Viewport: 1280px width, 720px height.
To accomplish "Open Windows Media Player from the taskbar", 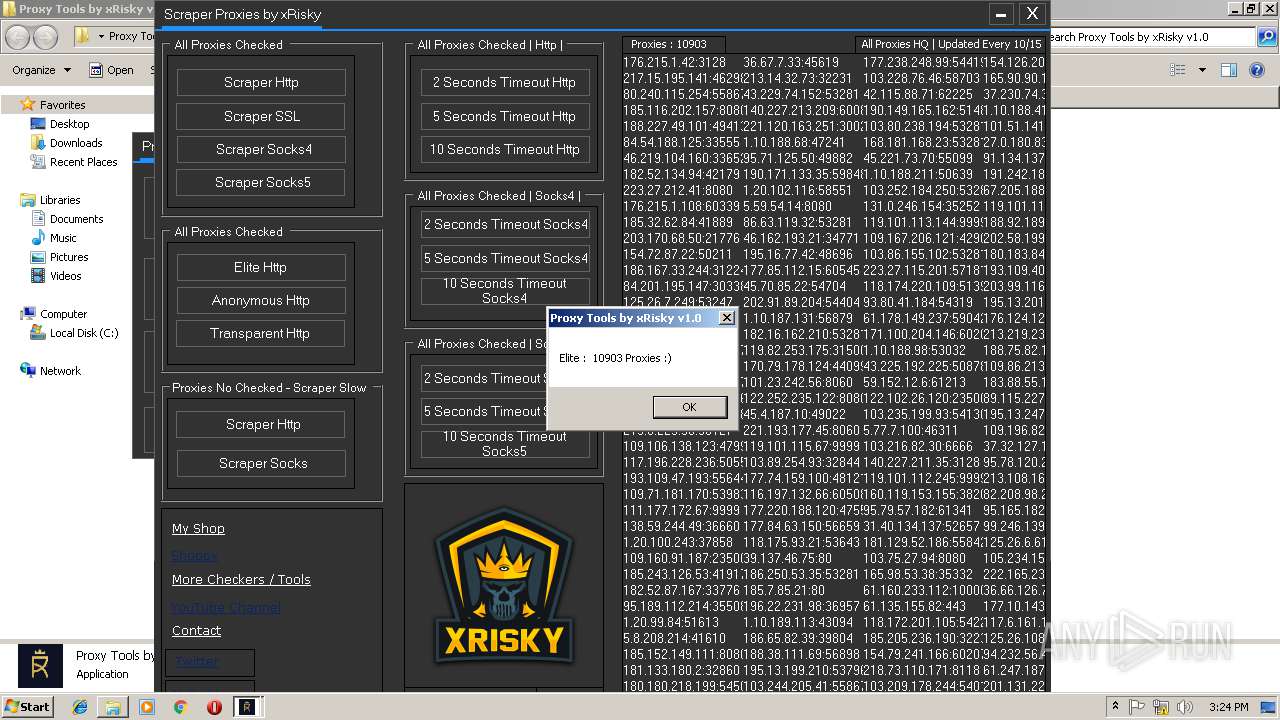I will click(147, 707).
